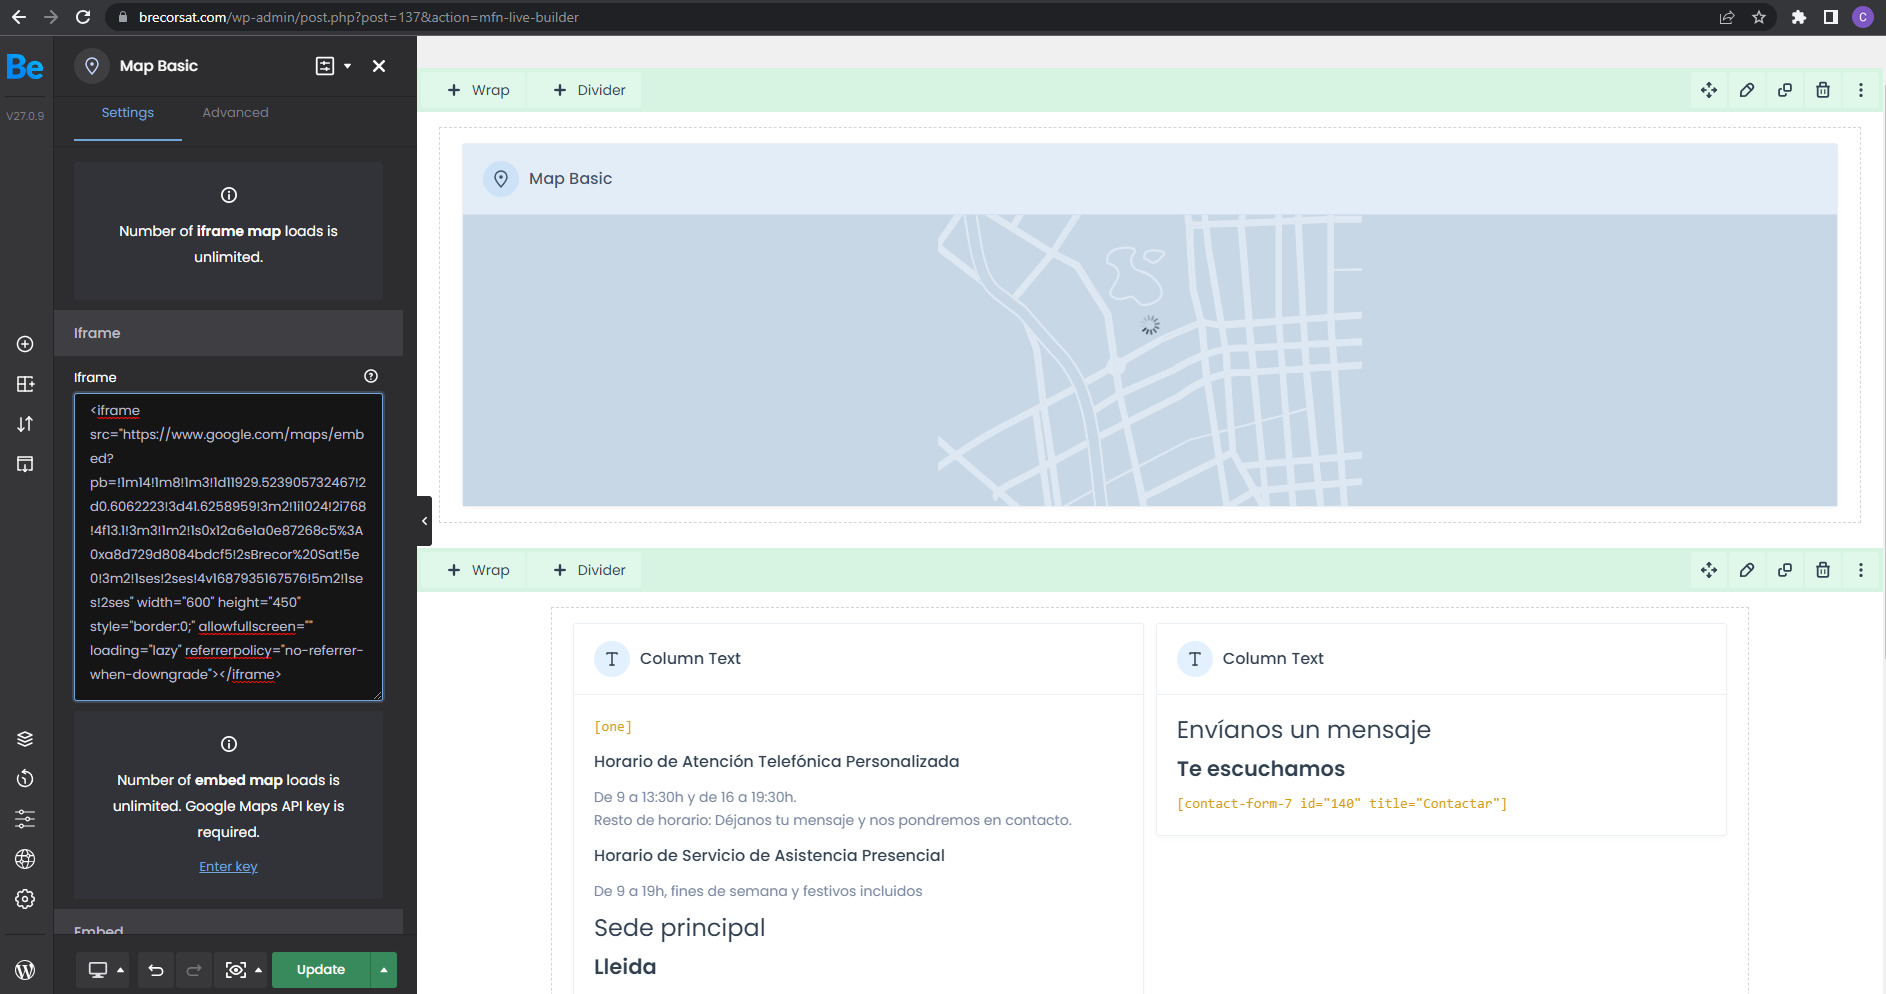This screenshot has height=994, width=1886.
Task: Click the Iframe help question icon
Action: point(371,376)
